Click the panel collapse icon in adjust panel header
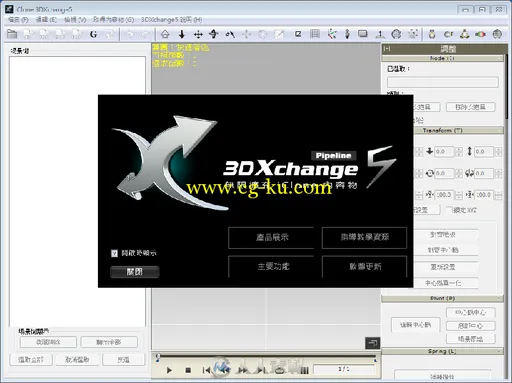The image size is (512, 383). point(387,49)
